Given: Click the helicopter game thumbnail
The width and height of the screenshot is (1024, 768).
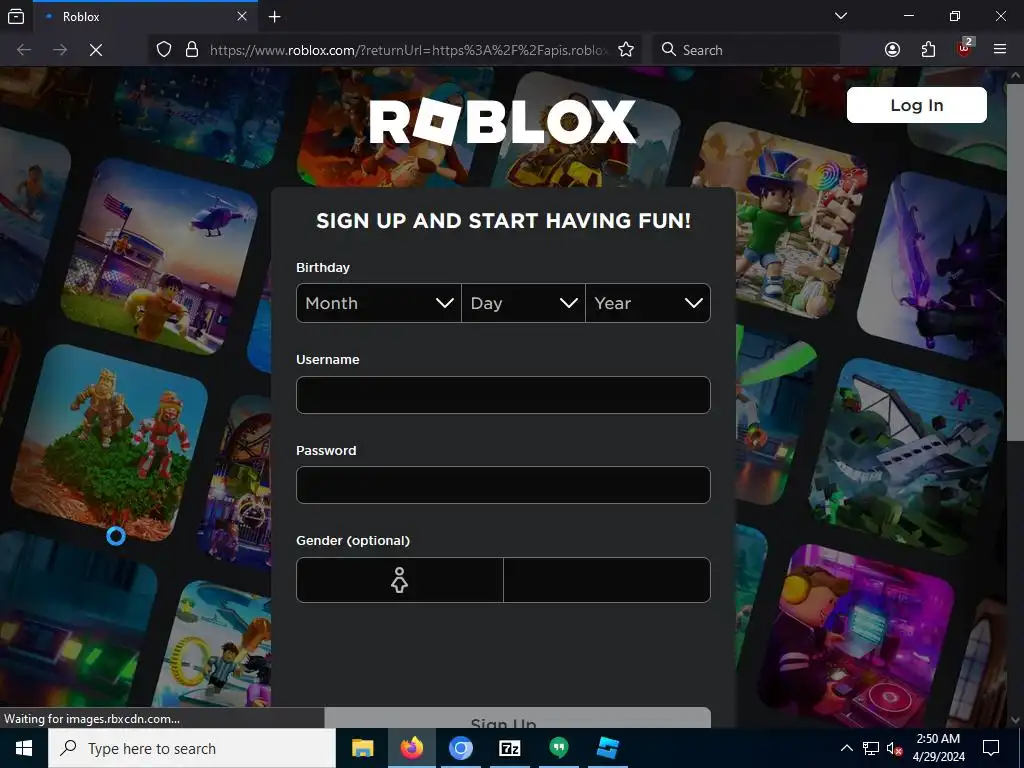Looking at the screenshot, I should pyautogui.click(x=159, y=257).
